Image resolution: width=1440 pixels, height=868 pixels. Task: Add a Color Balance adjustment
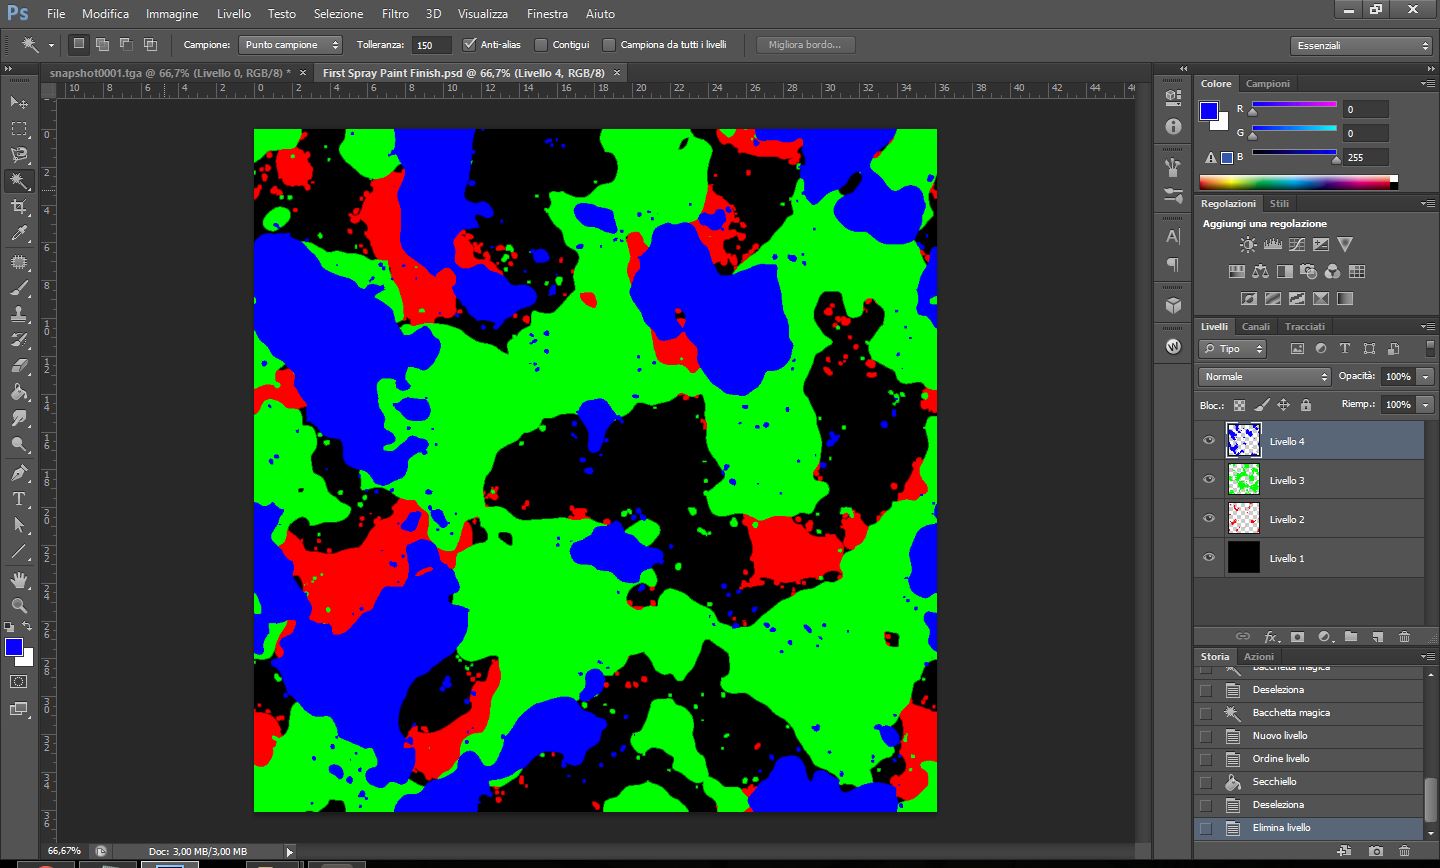point(1260,271)
